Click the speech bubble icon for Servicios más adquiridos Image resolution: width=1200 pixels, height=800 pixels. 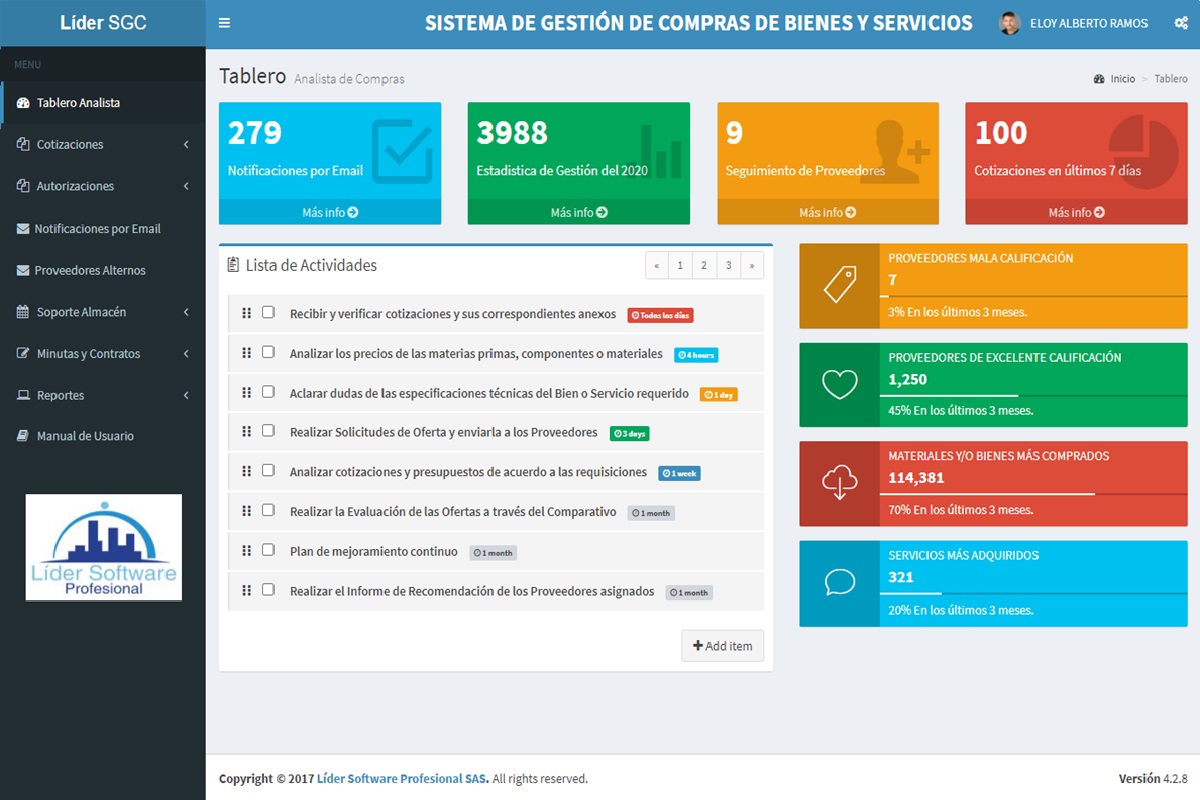click(839, 583)
